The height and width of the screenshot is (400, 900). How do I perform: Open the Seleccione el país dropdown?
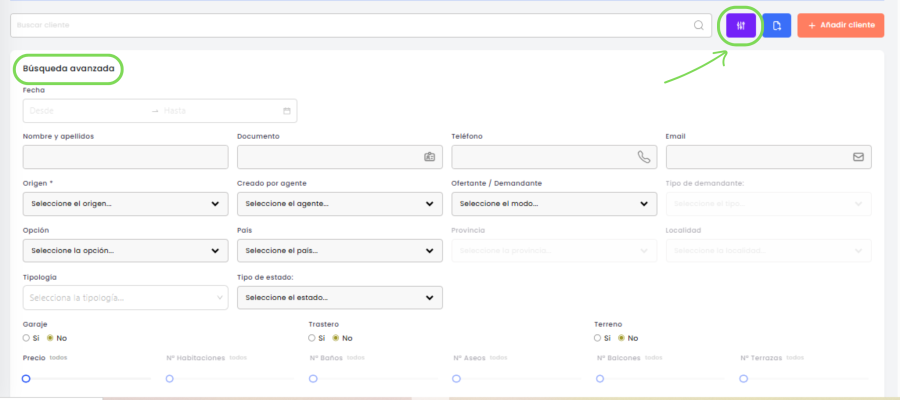[x=340, y=251]
